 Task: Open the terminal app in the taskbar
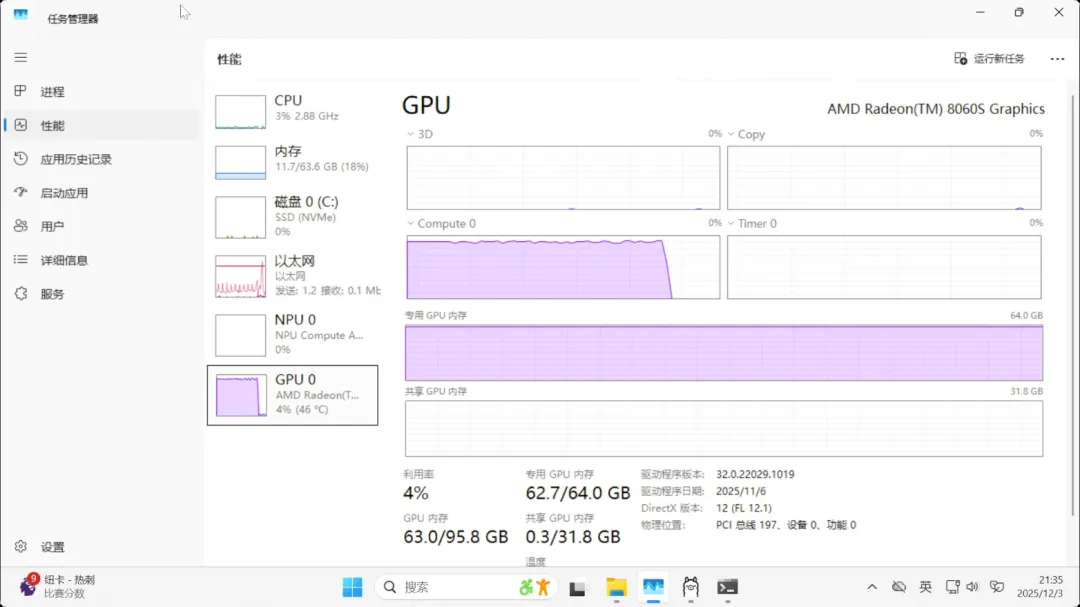coord(728,587)
